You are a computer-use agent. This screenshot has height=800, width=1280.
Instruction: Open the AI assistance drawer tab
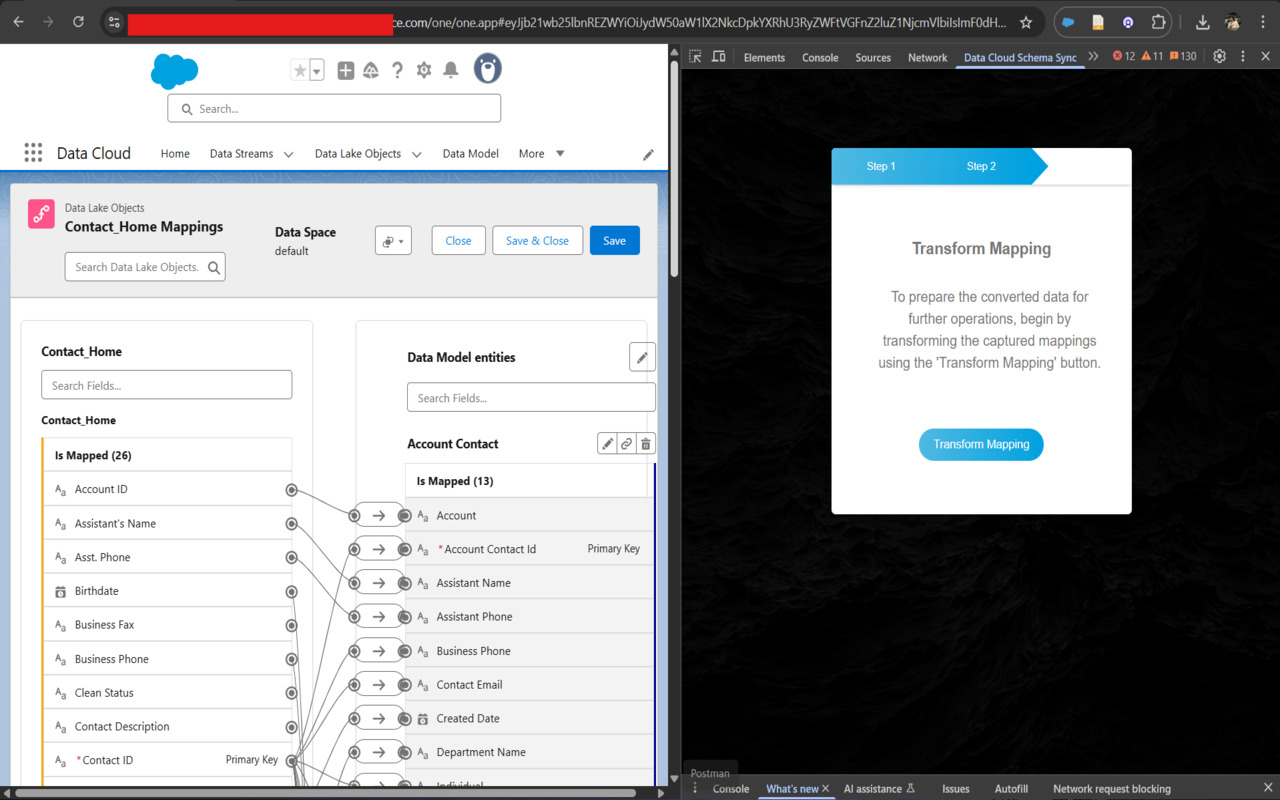click(x=879, y=789)
